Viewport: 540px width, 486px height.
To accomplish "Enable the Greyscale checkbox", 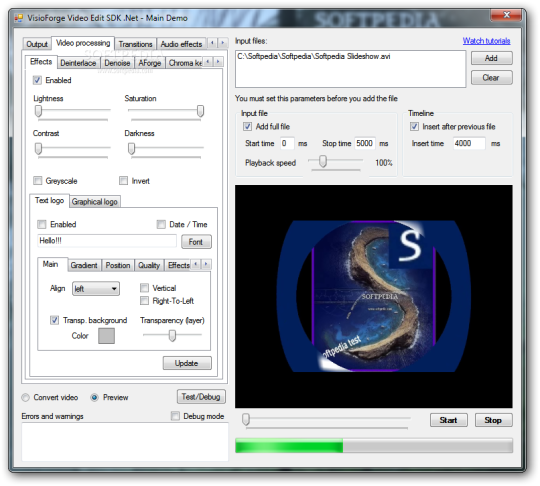I will [x=37, y=181].
